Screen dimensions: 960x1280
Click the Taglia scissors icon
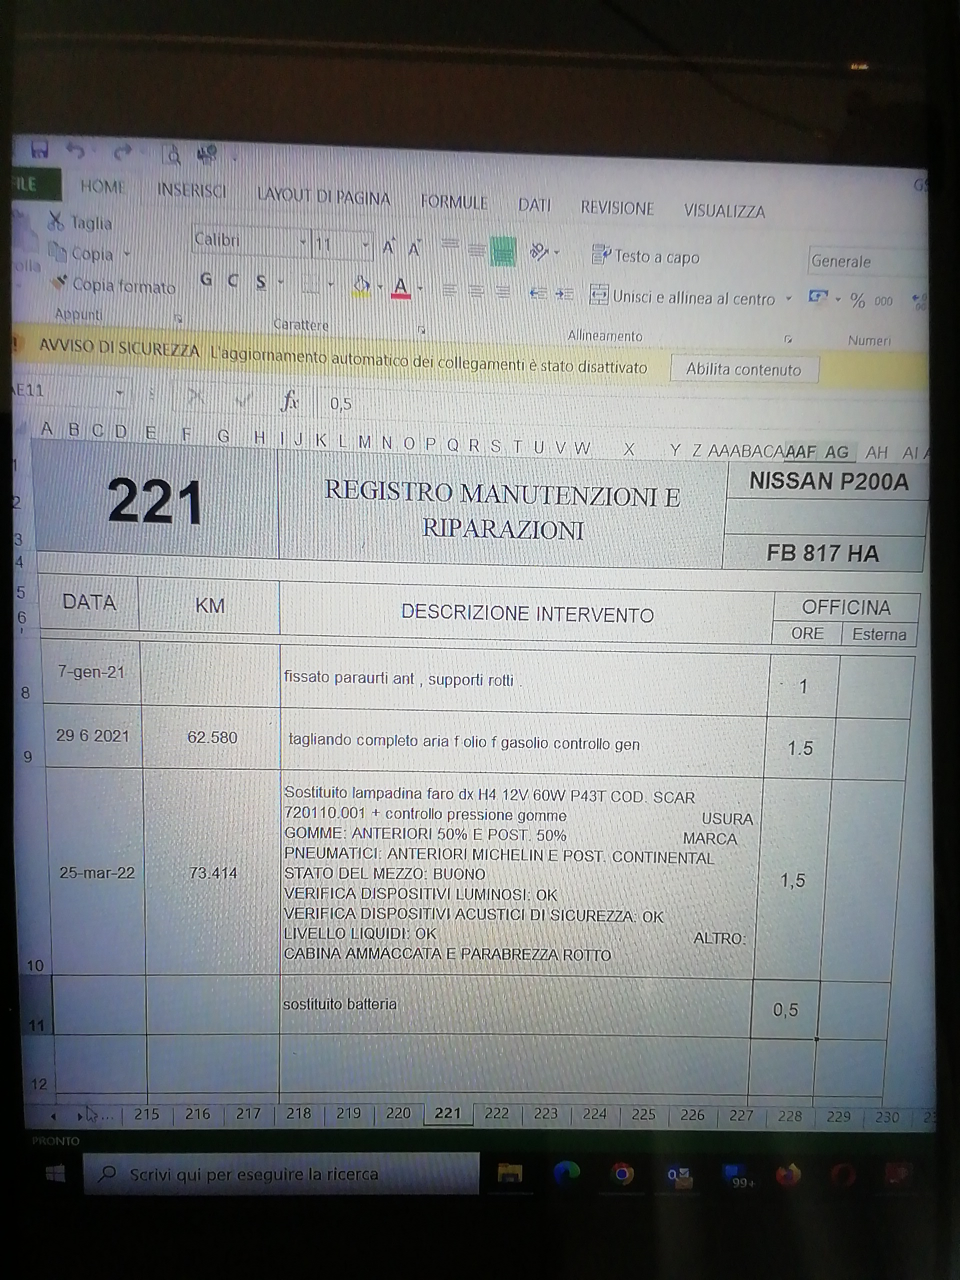56,221
